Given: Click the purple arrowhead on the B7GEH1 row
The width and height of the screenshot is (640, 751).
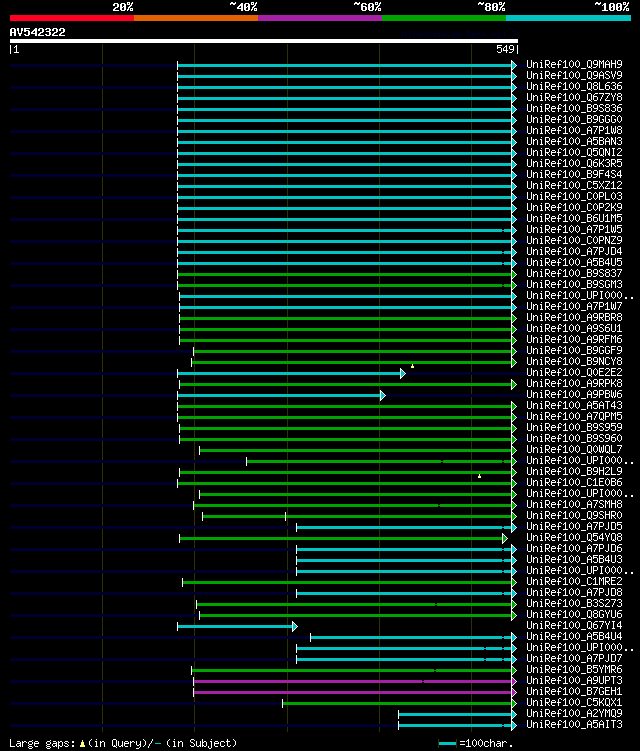Looking at the screenshot, I should pos(514,693).
